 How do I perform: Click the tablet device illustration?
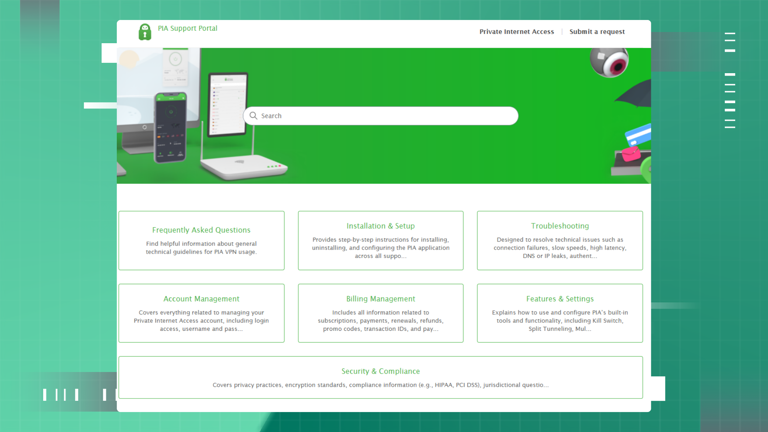(228, 104)
